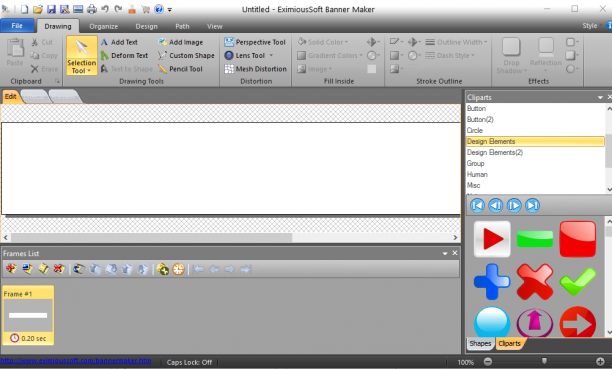Open the Cliparts panel options arrow
Image resolution: width=612 pixels, height=369 pixels.
(x=600, y=97)
